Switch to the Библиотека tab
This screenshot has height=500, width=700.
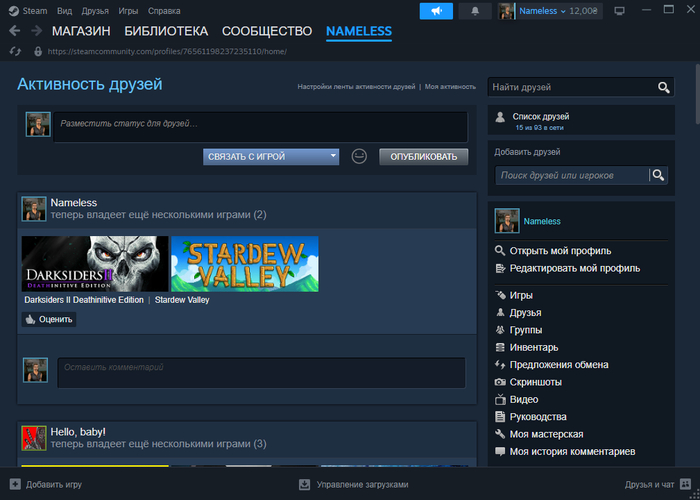(x=166, y=31)
